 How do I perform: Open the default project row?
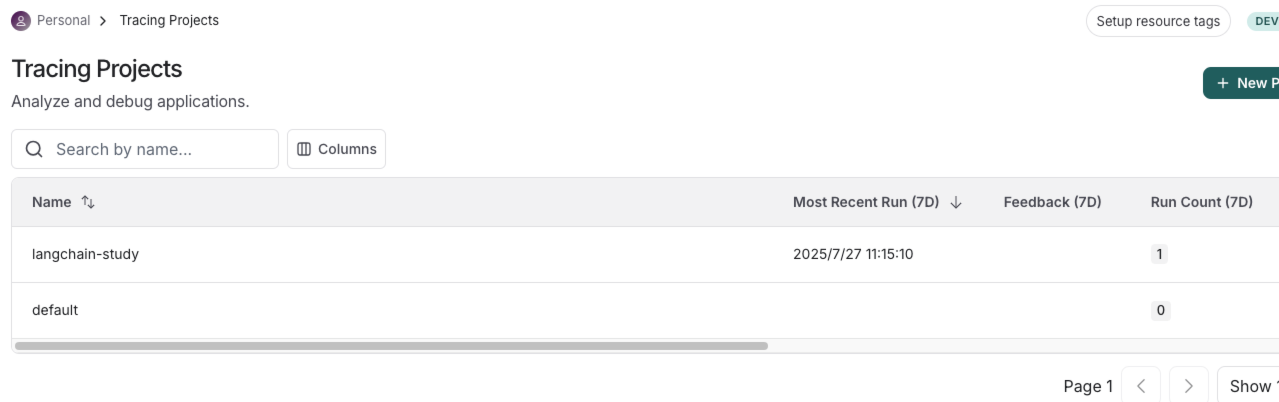click(x=55, y=310)
